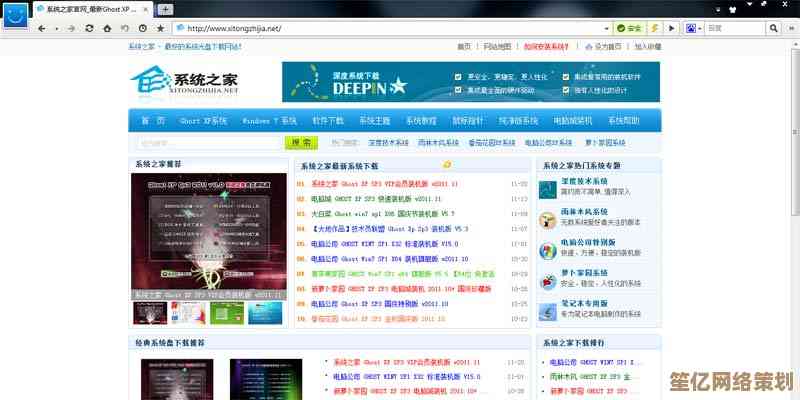Reload the page with the refresh icon
This screenshot has width=800, height=400.
[89, 29]
